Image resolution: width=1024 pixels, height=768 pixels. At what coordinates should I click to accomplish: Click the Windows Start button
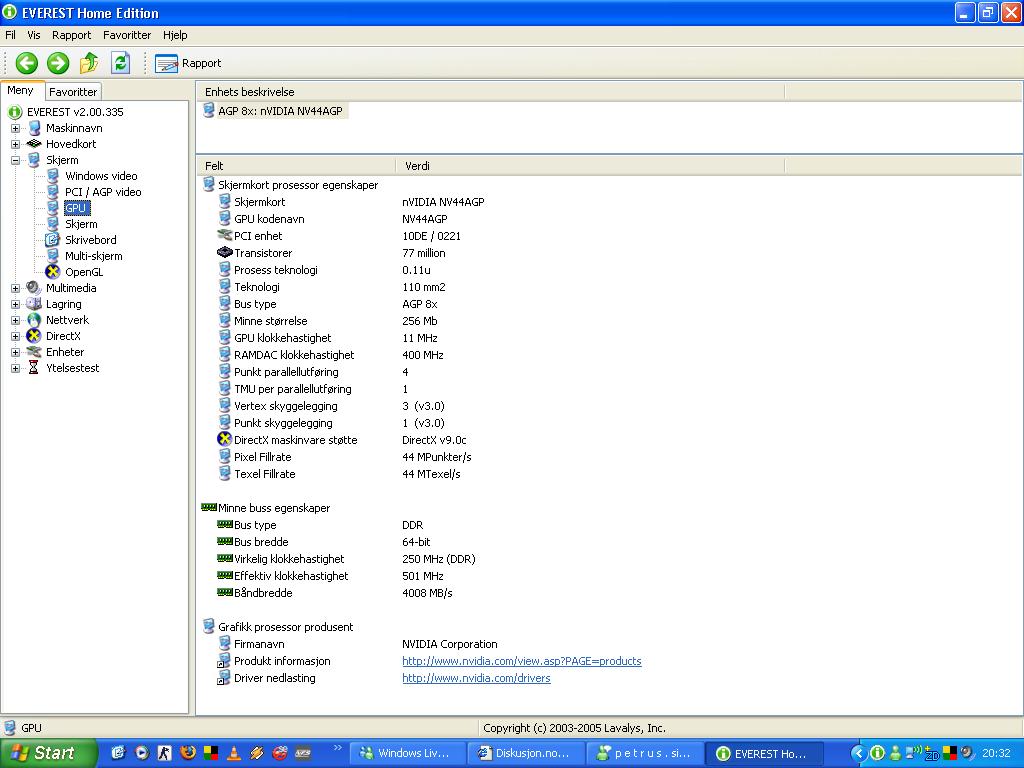tap(48, 753)
